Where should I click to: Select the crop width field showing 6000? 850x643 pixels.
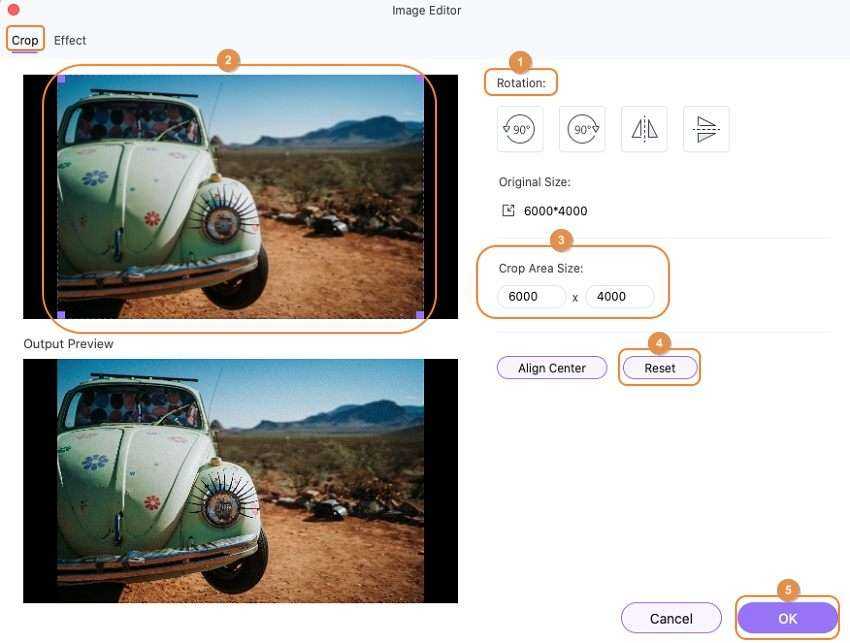tap(531, 297)
